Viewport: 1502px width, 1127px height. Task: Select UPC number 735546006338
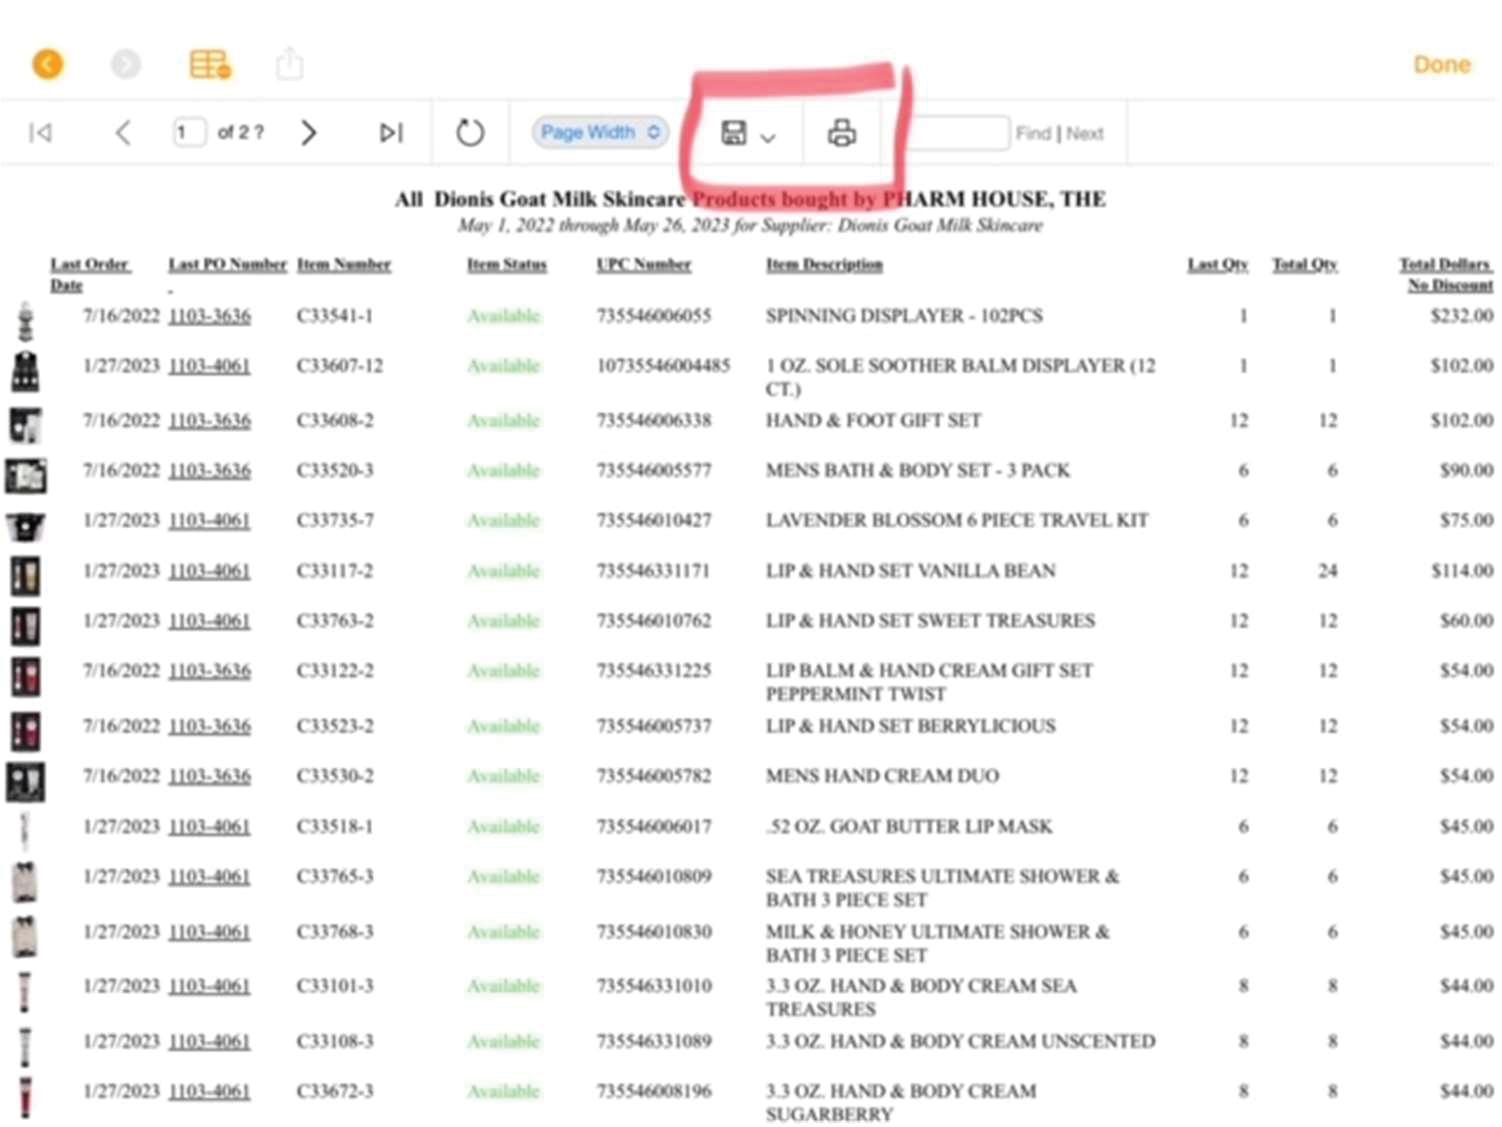pos(654,421)
